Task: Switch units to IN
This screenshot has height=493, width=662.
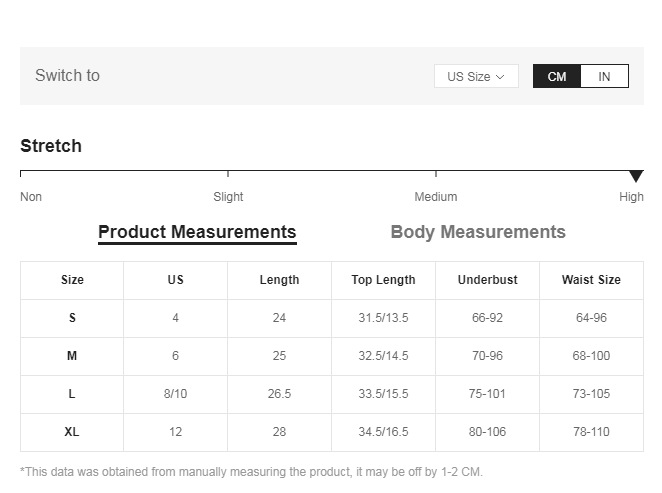Action: (604, 76)
